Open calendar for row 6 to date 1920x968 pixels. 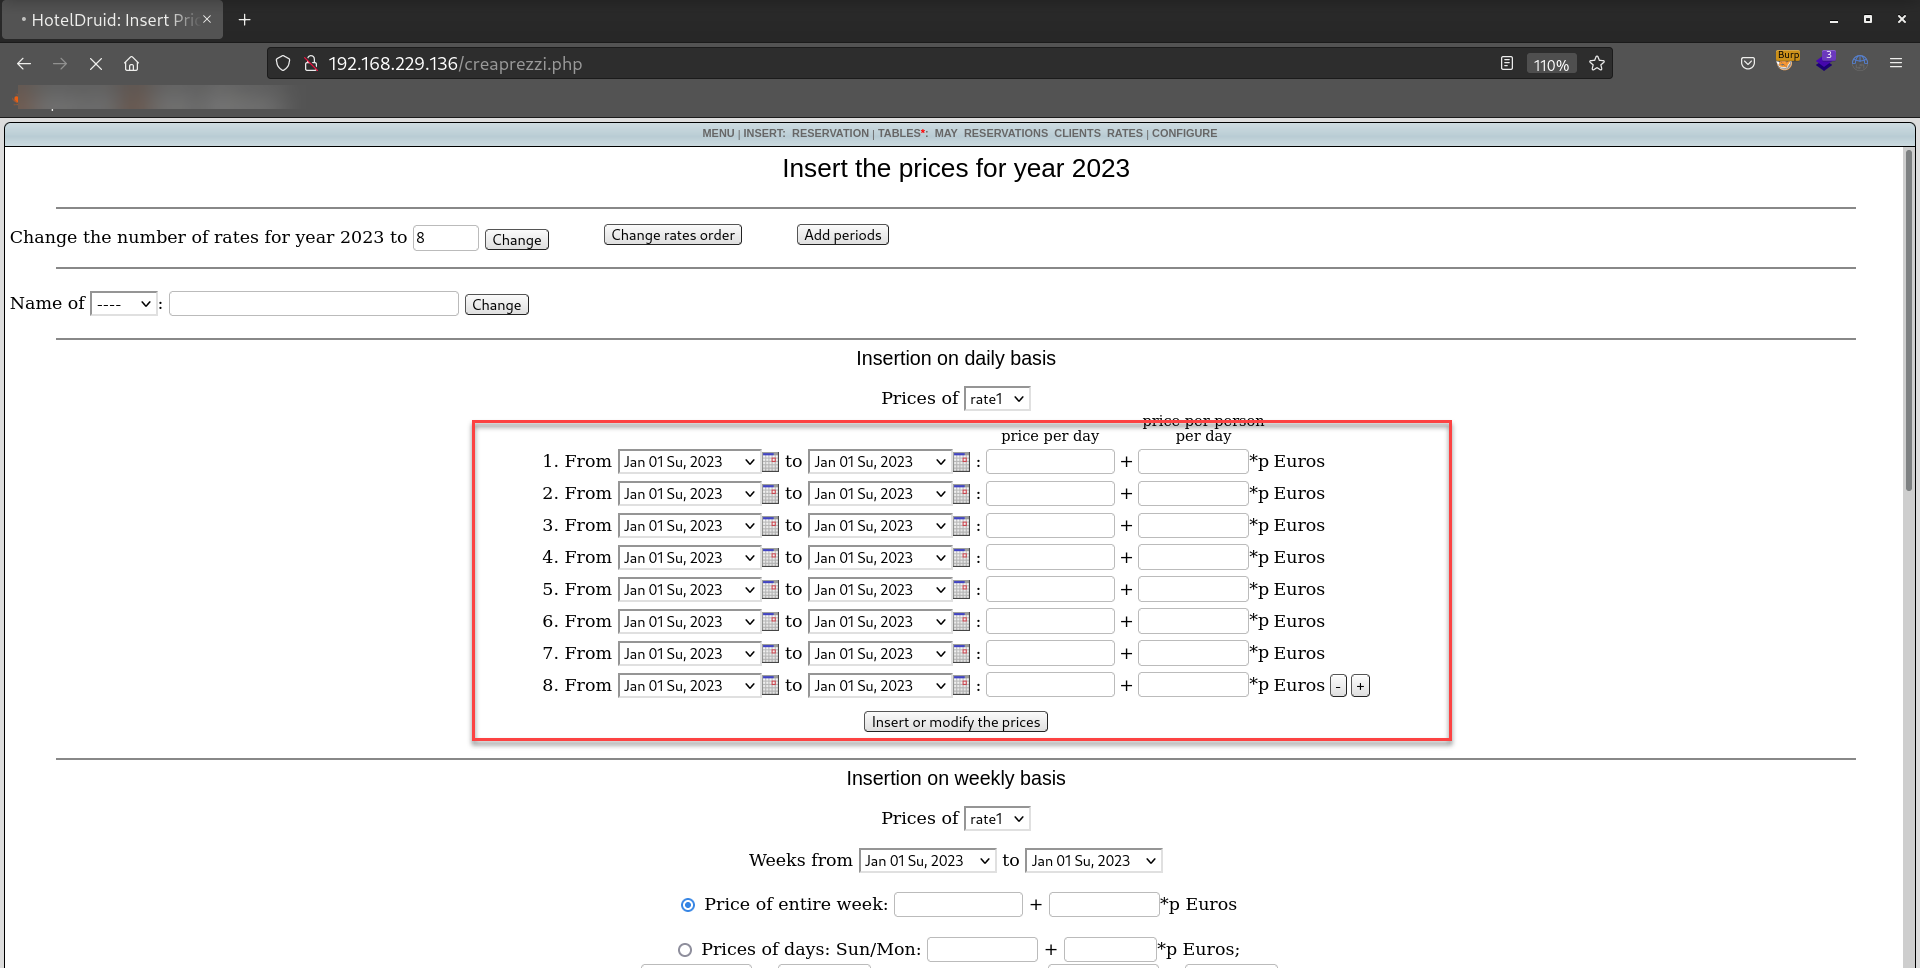(961, 622)
